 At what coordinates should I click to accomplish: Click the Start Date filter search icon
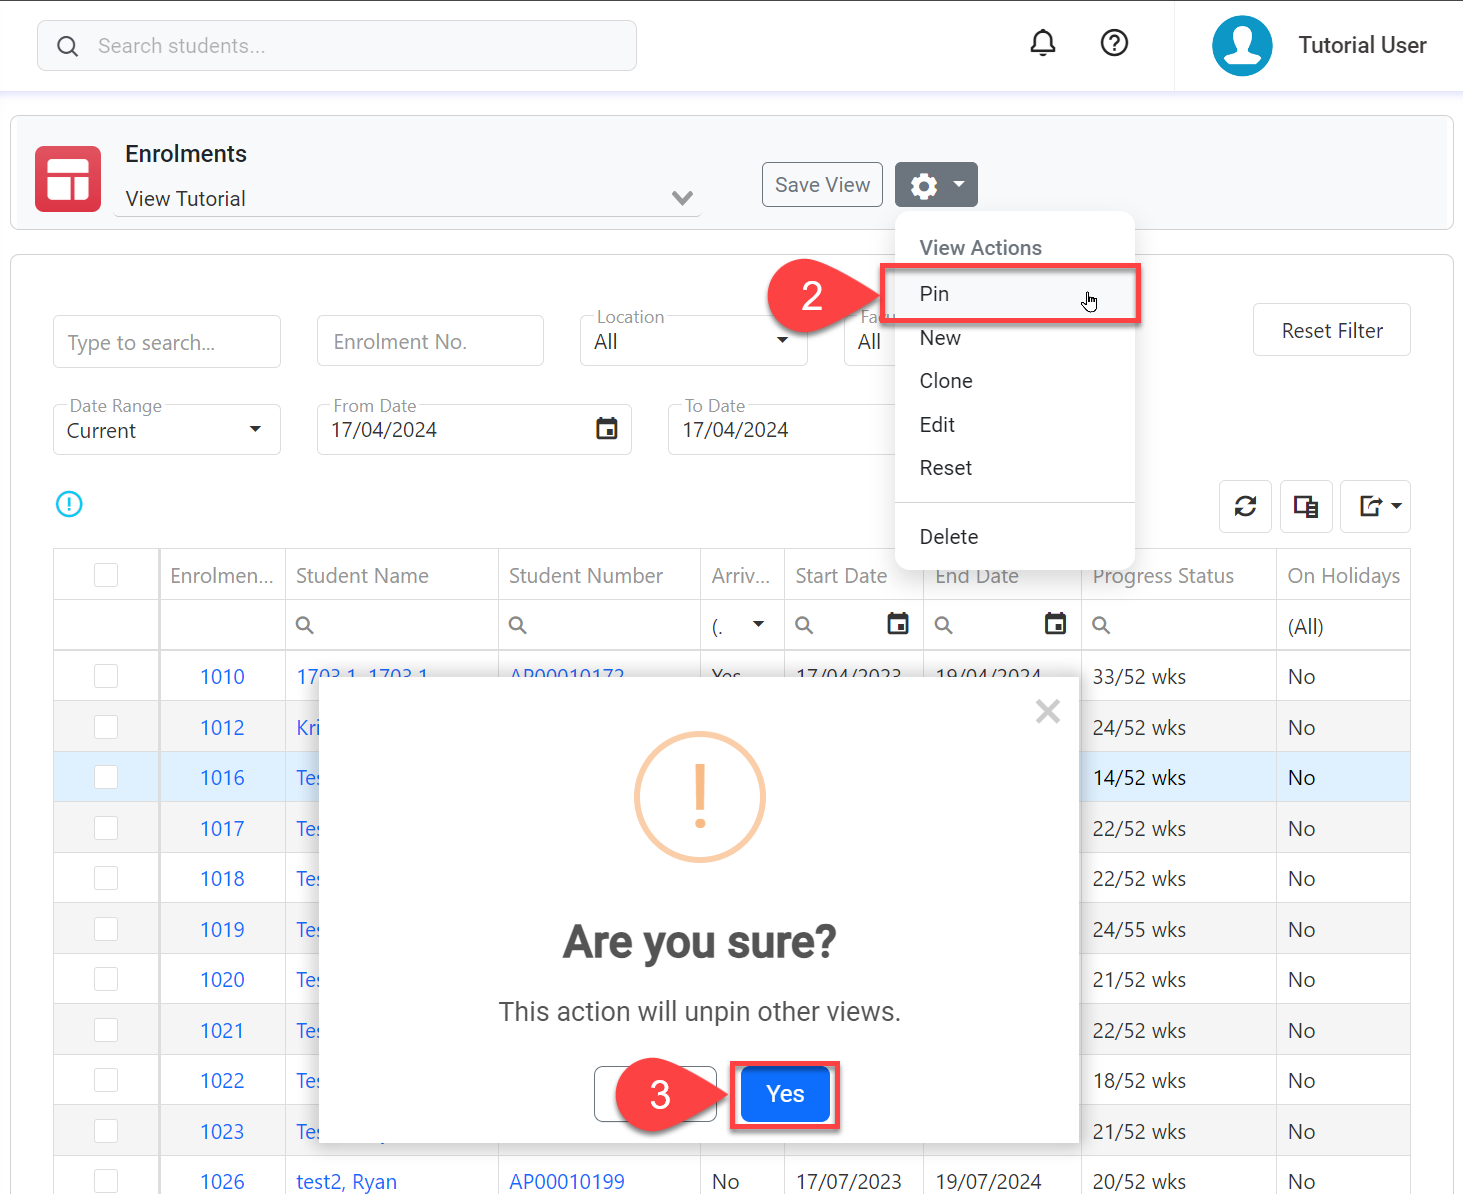804,625
